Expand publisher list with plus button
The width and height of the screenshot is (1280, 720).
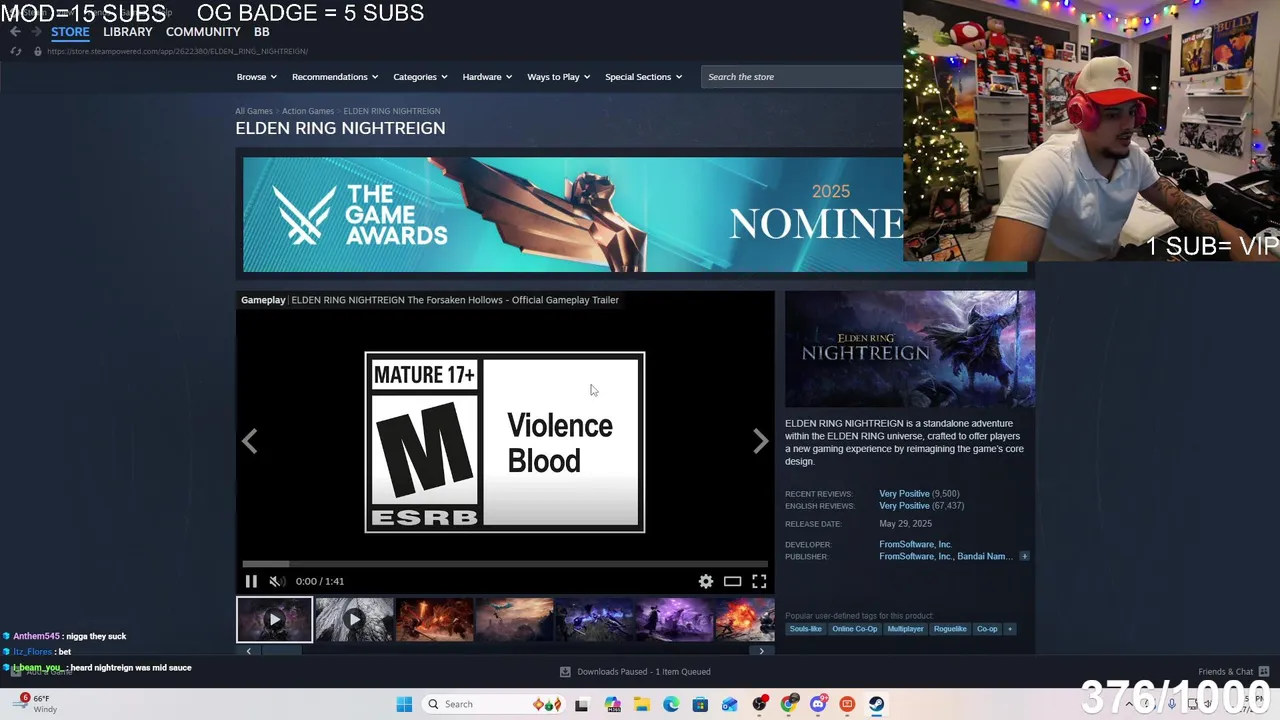pos(1024,557)
